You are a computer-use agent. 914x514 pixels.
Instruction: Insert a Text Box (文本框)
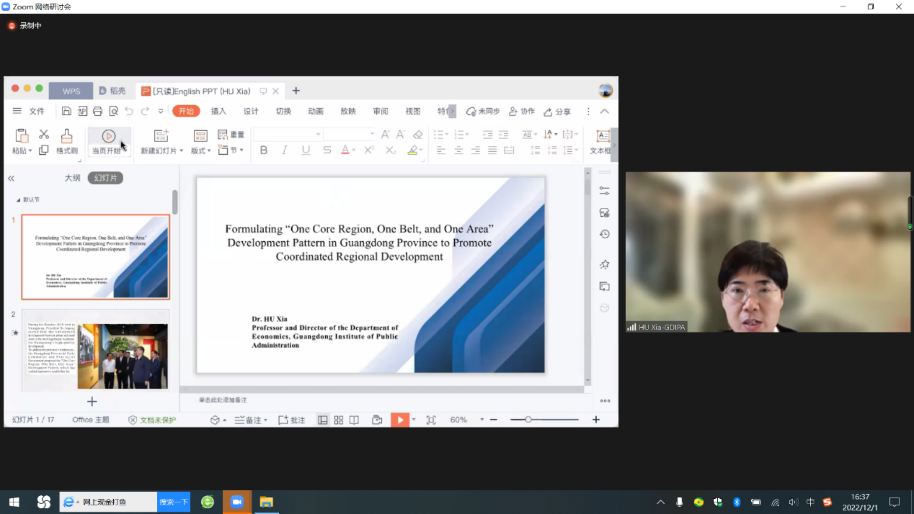coord(602,142)
